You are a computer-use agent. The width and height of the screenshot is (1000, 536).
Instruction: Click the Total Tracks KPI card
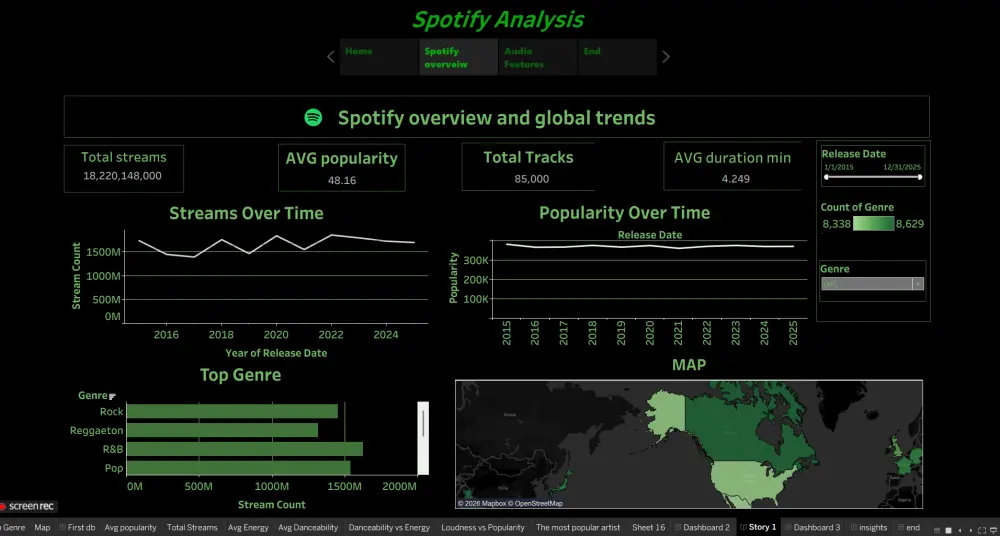[528, 167]
